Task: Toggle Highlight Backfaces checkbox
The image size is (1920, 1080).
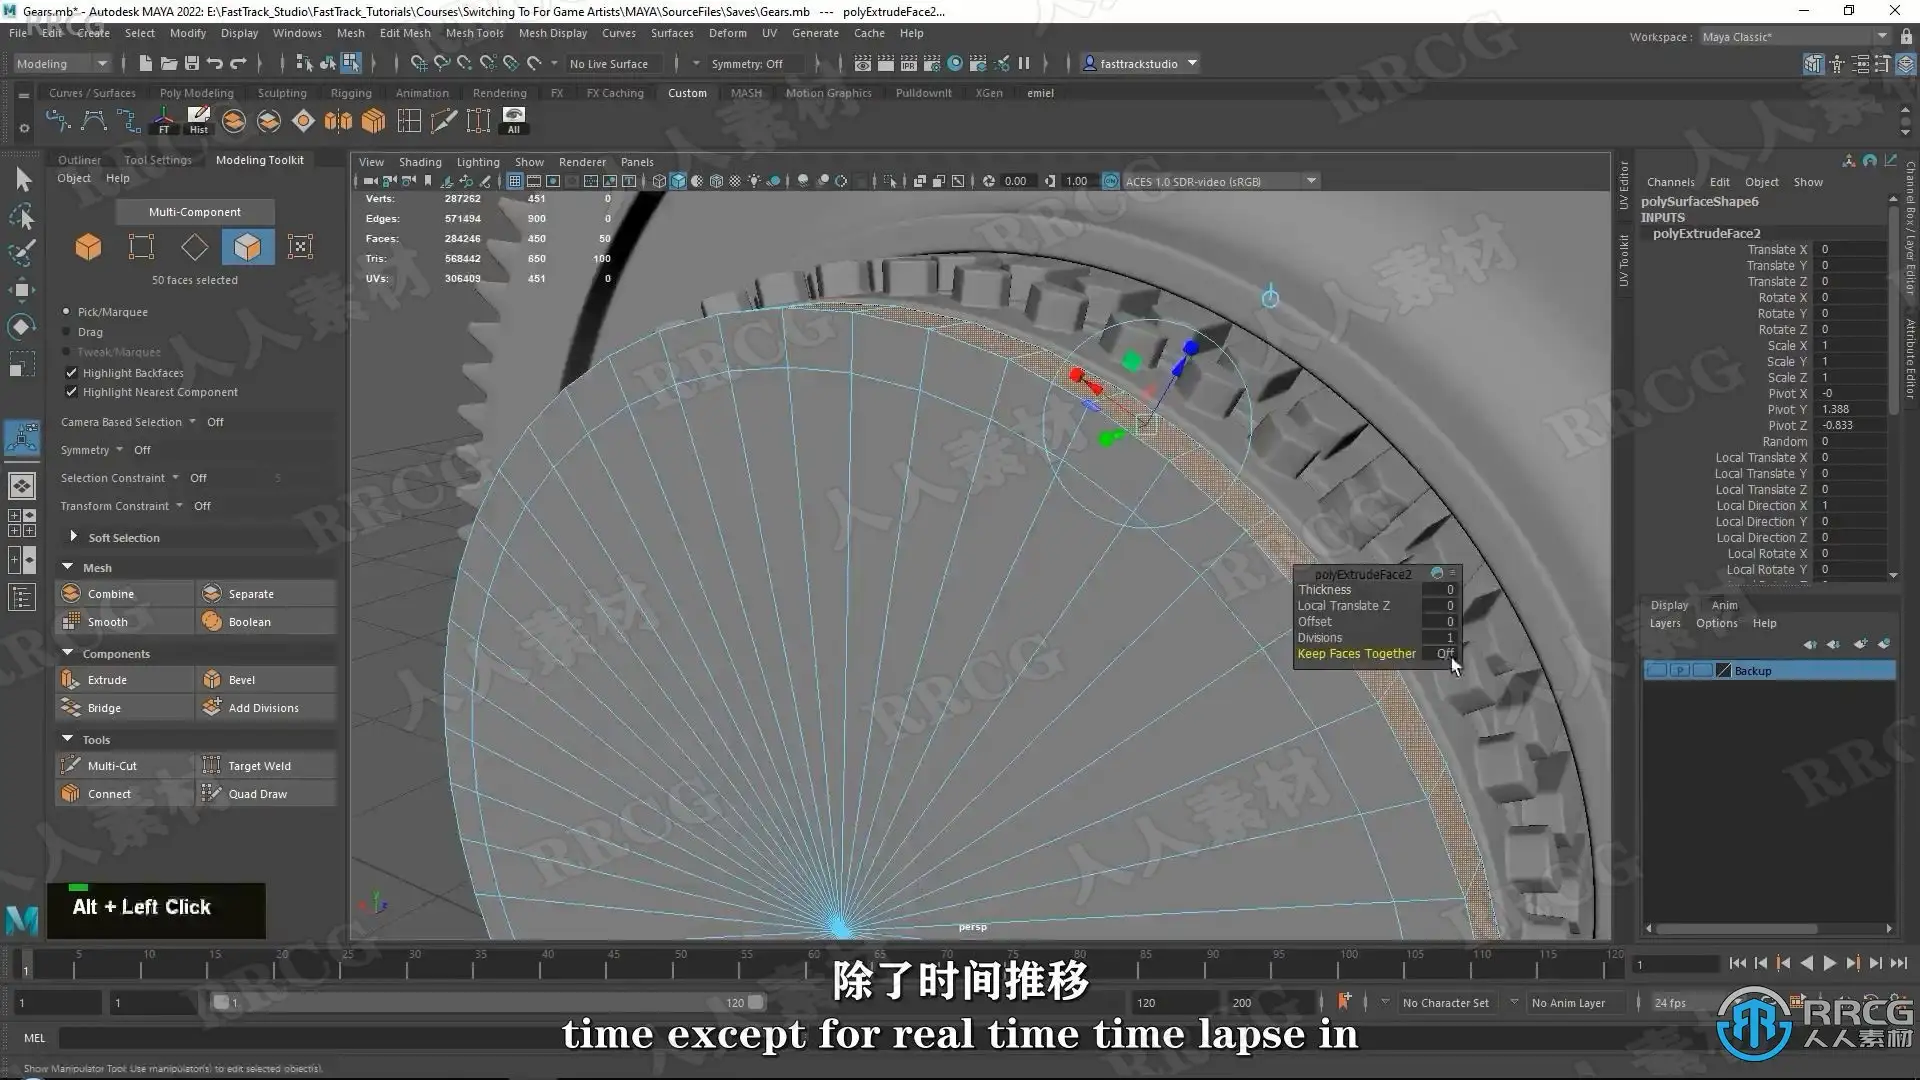Action: tap(71, 373)
